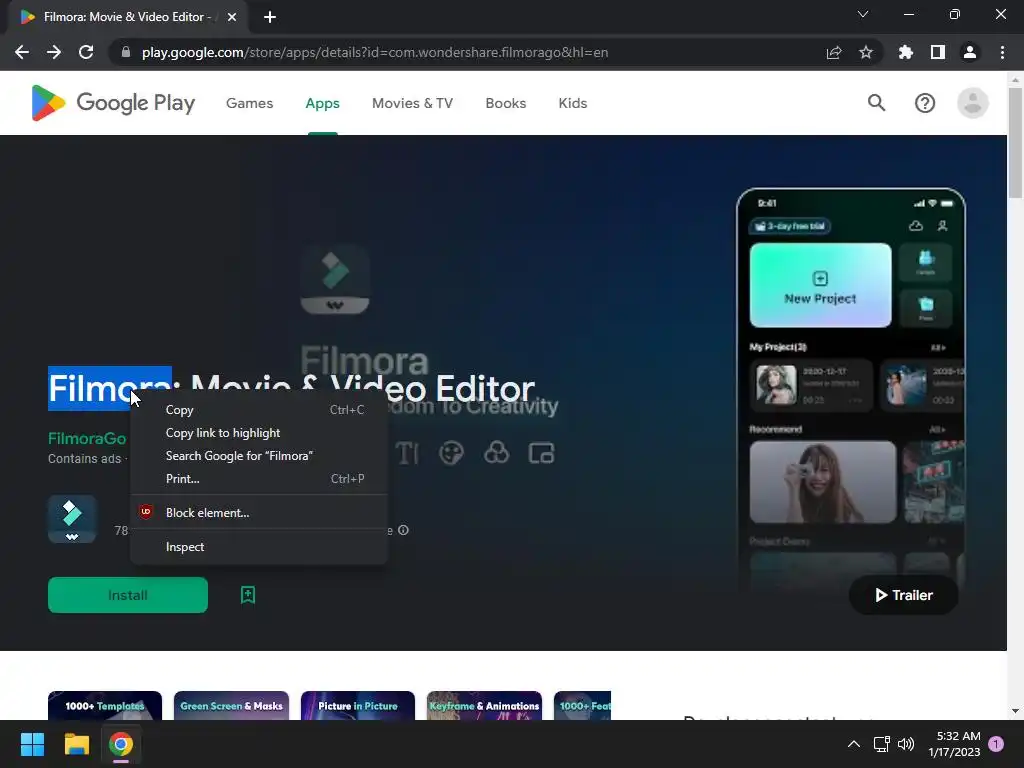Choose Copy in the context menu
The image size is (1024, 768).
coord(259,410)
